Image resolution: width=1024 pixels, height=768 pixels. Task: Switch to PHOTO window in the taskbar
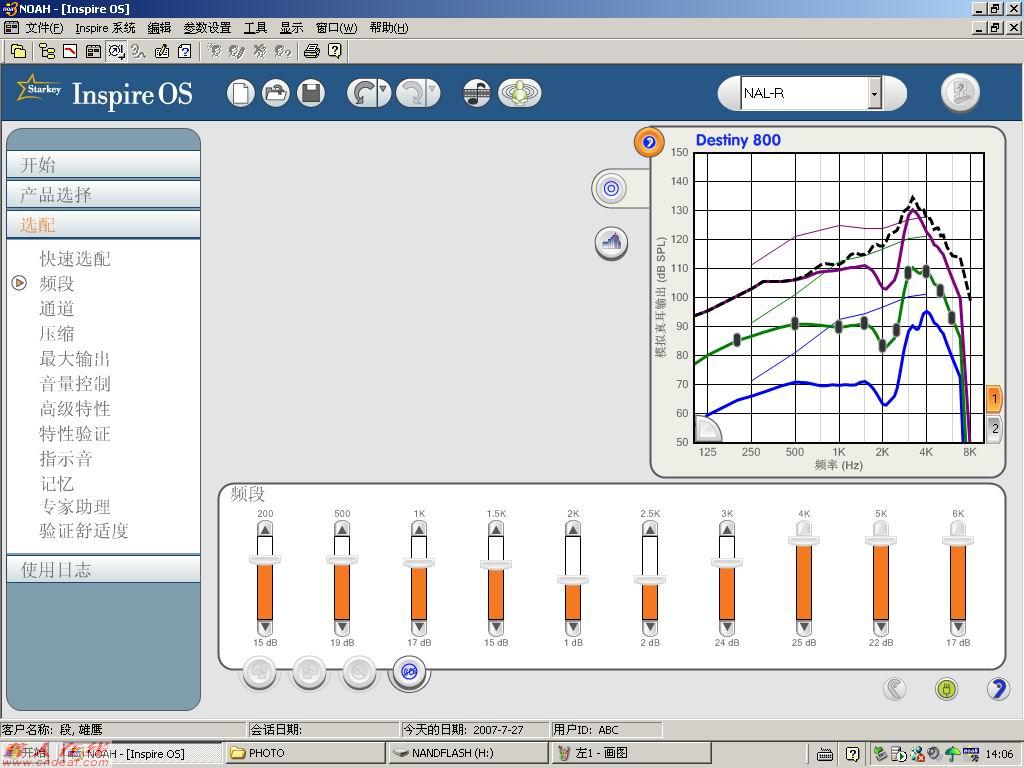click(305, 753)
